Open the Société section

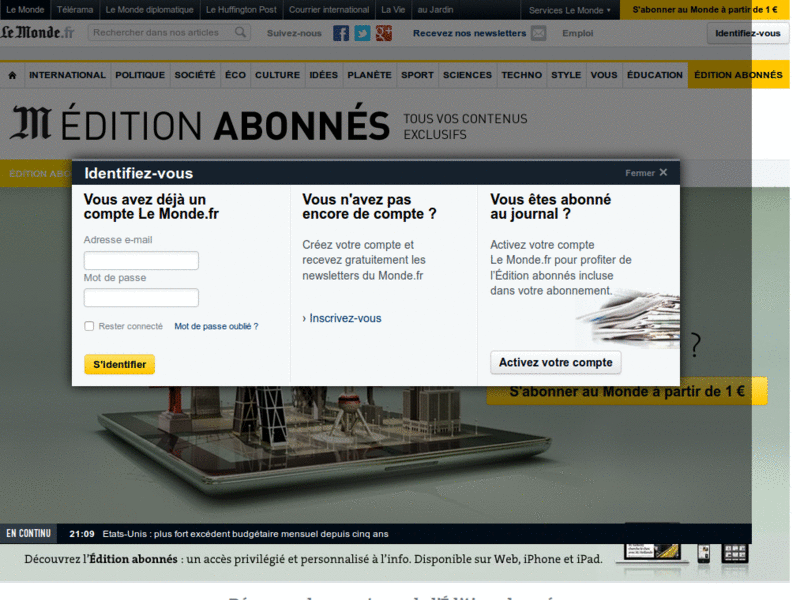195,75
